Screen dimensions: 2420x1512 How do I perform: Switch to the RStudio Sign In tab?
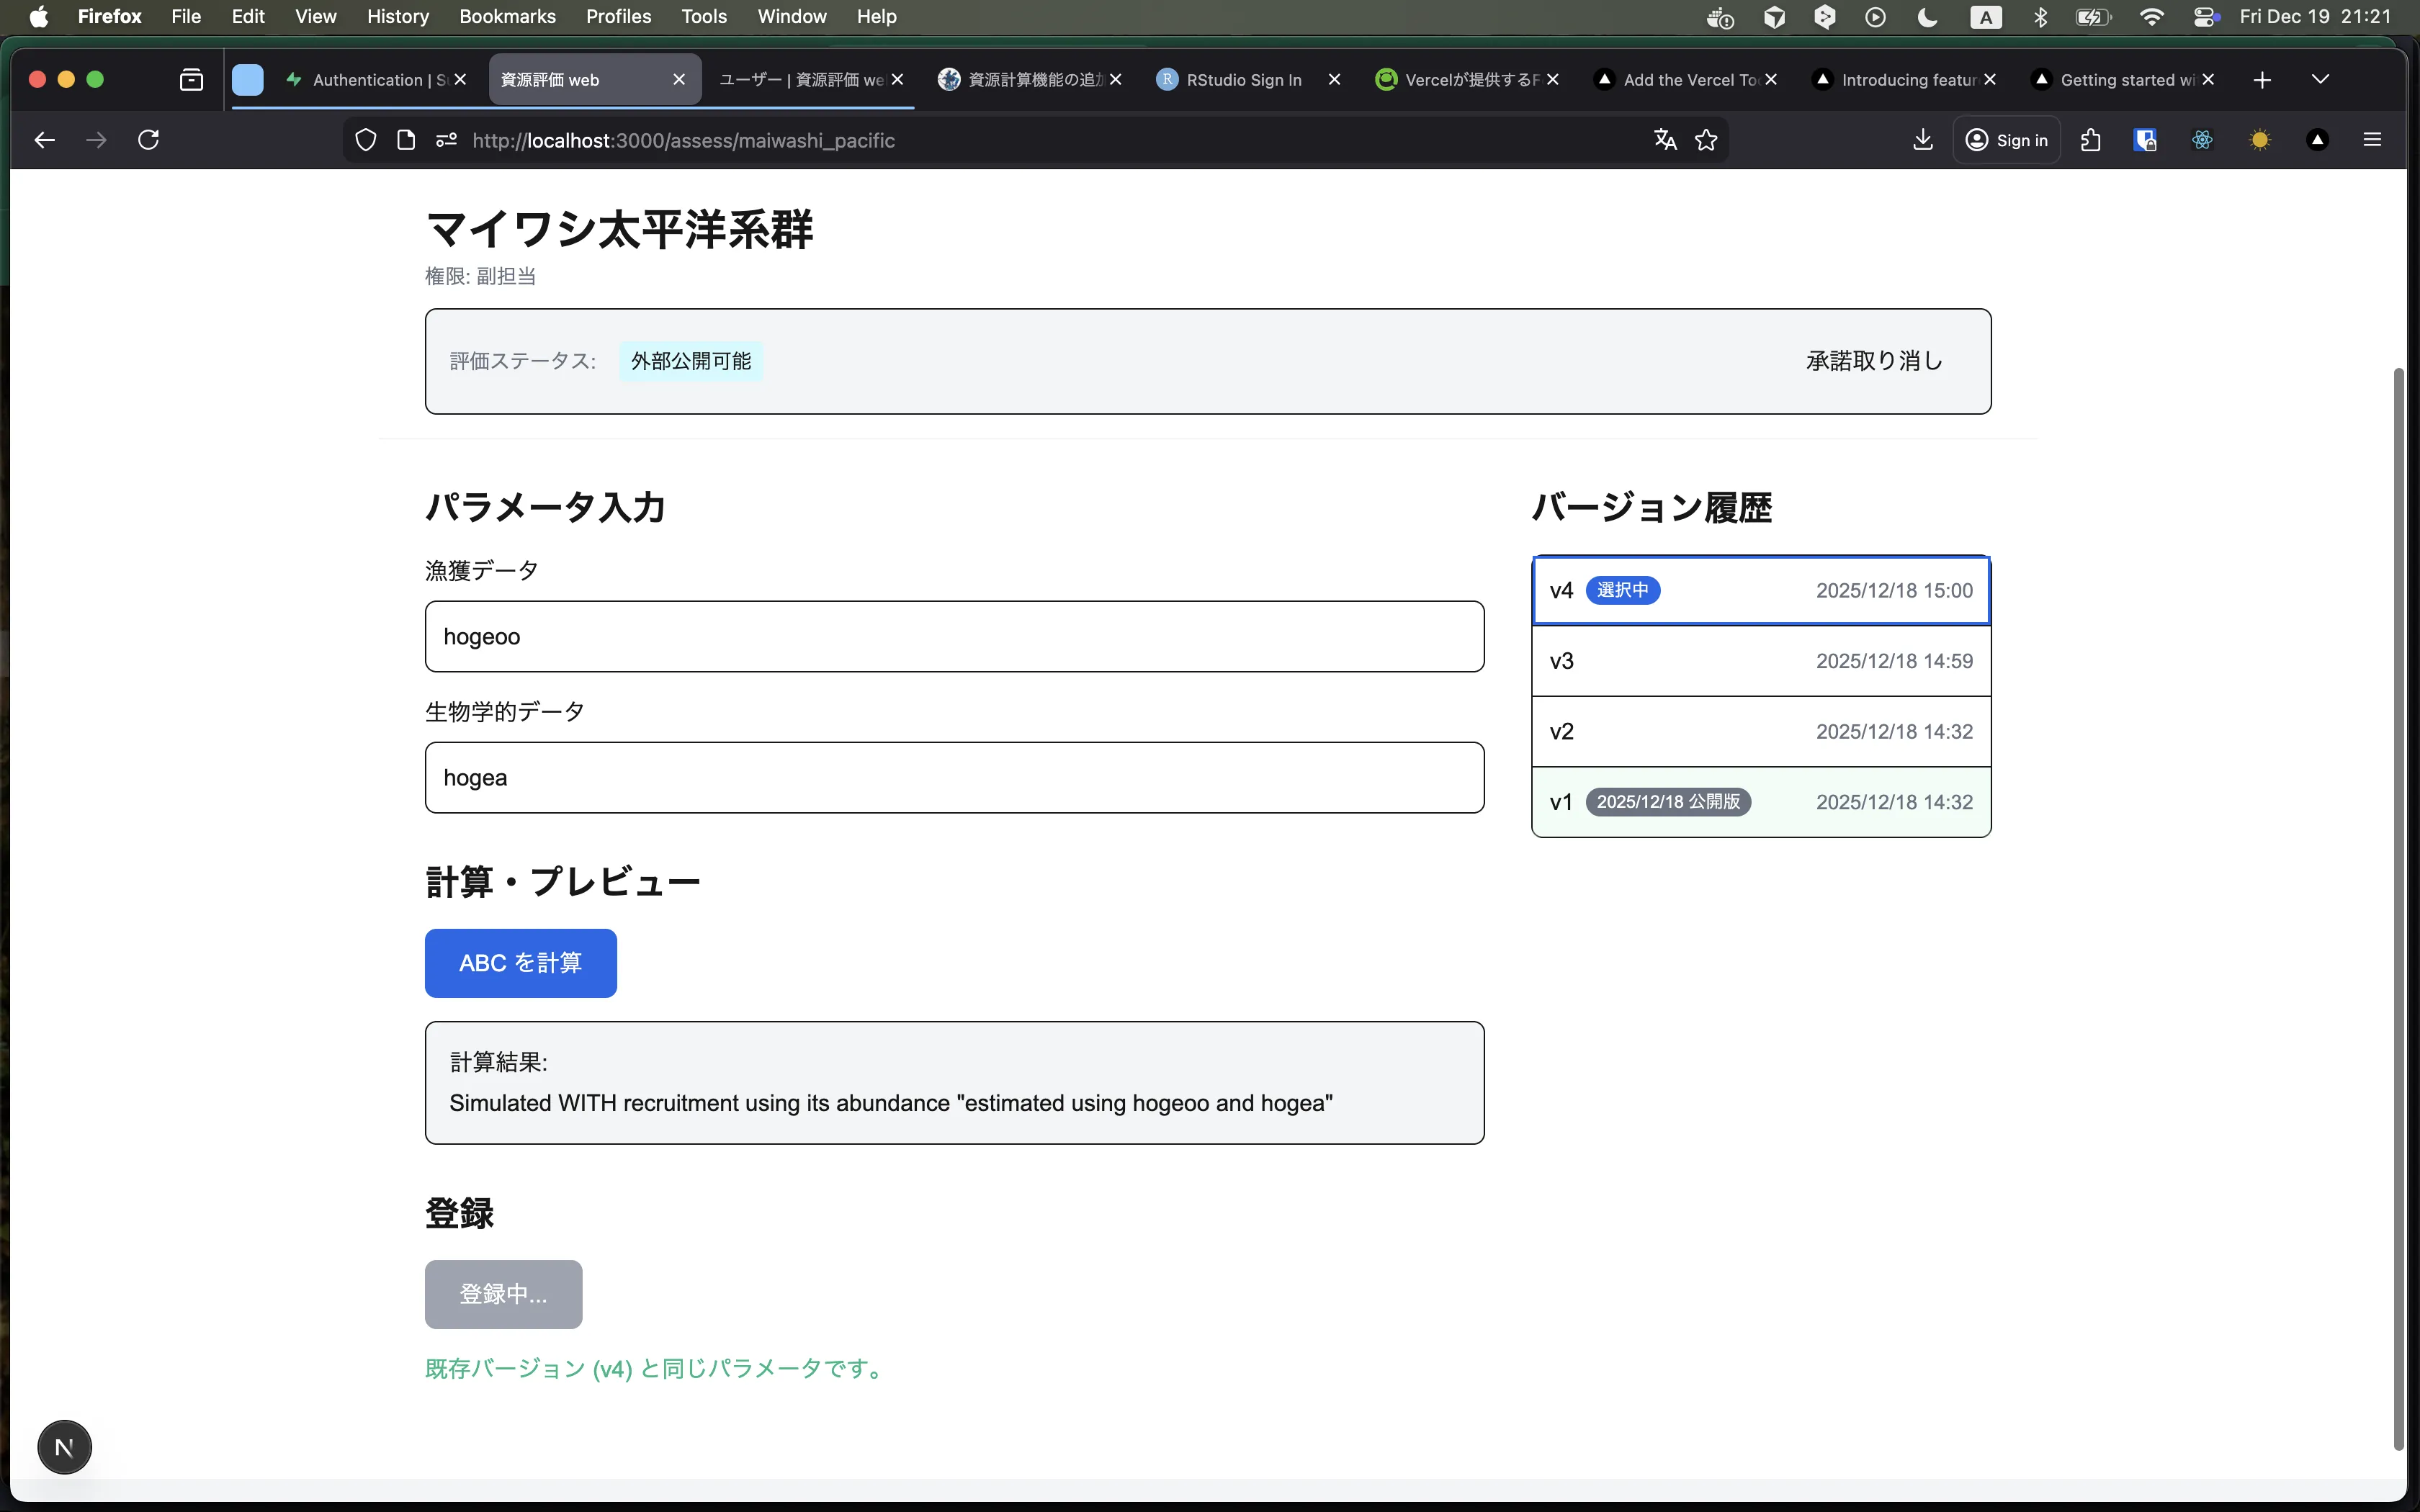[x=1243, y=79]
